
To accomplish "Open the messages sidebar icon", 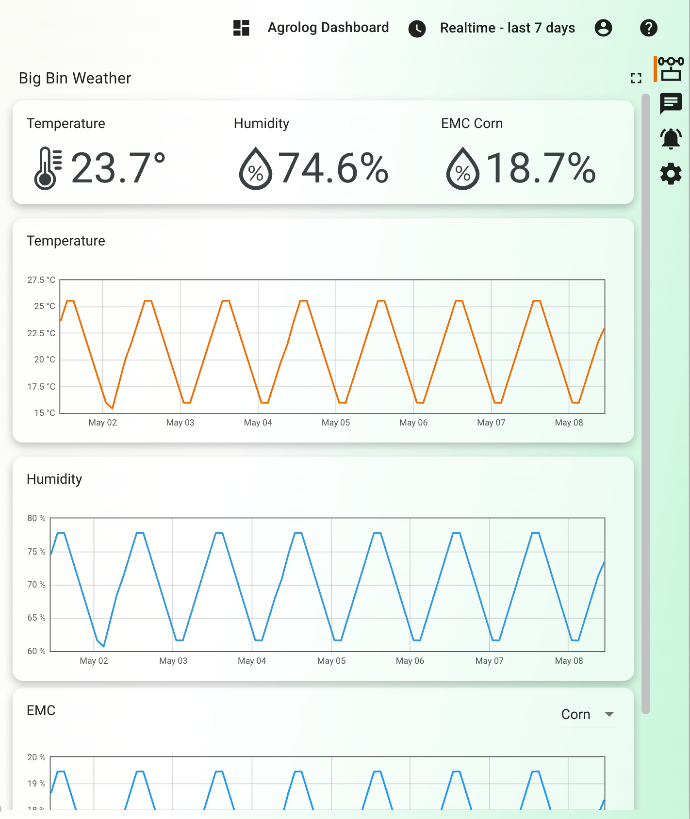I will pos(671,103).
